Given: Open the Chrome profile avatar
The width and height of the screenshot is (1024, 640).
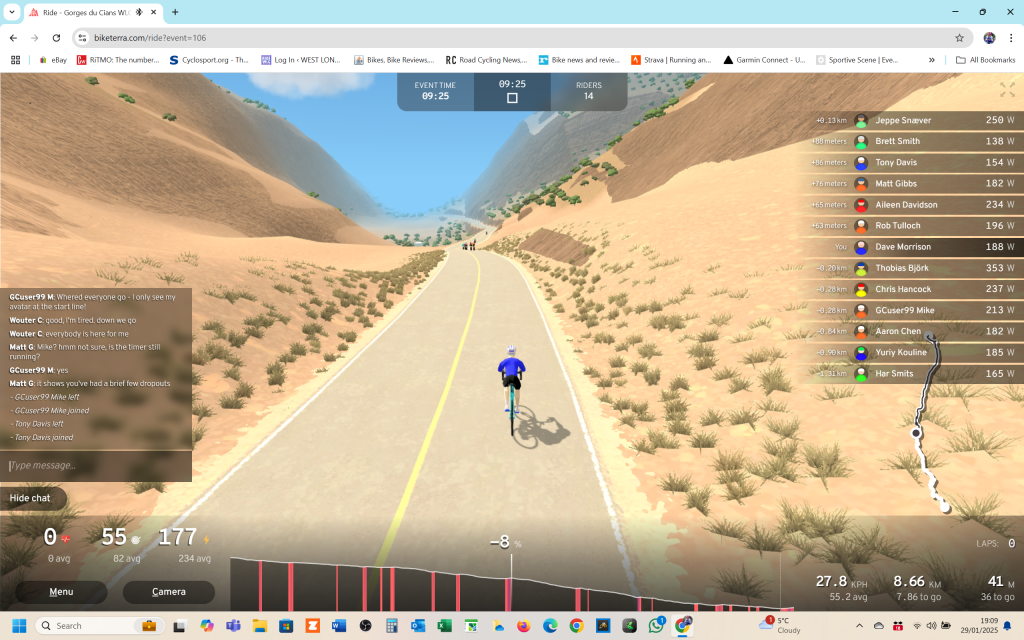Looking at the screenshot, I should 989,38.
